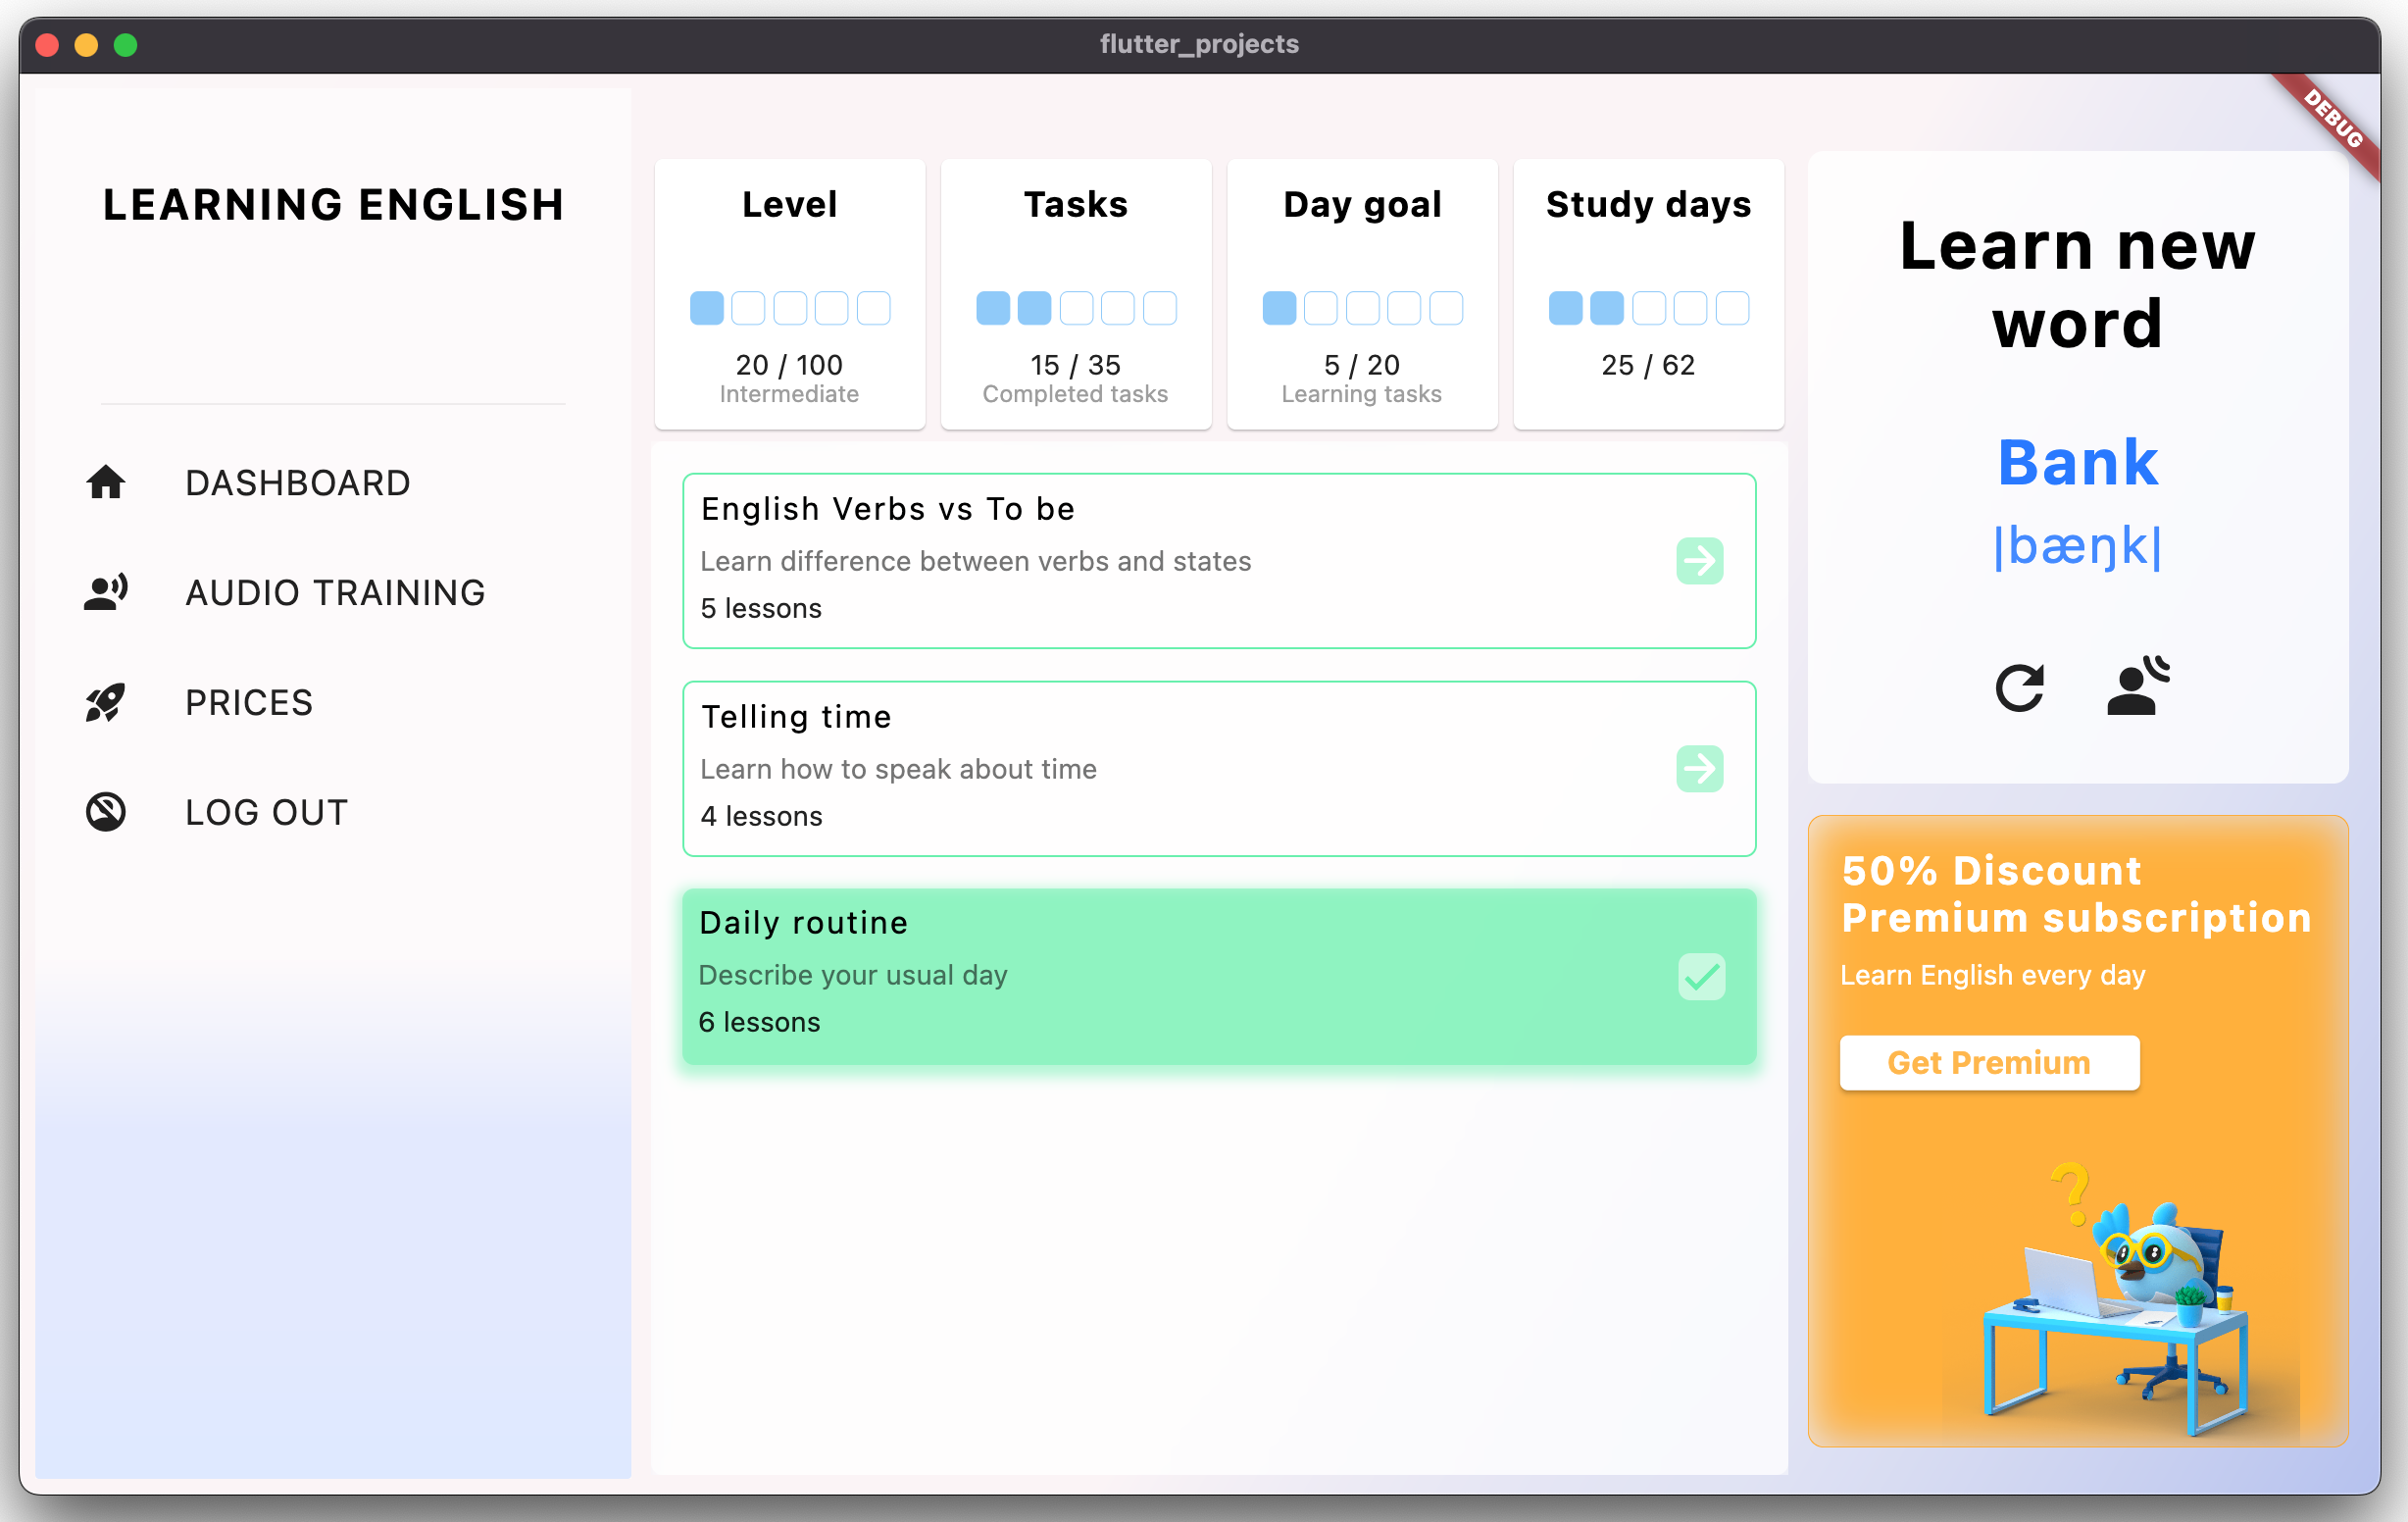Click the arrow on the Telling time card
The height and width of the screenshot is (1522, 2408).
pos(1699,769)
